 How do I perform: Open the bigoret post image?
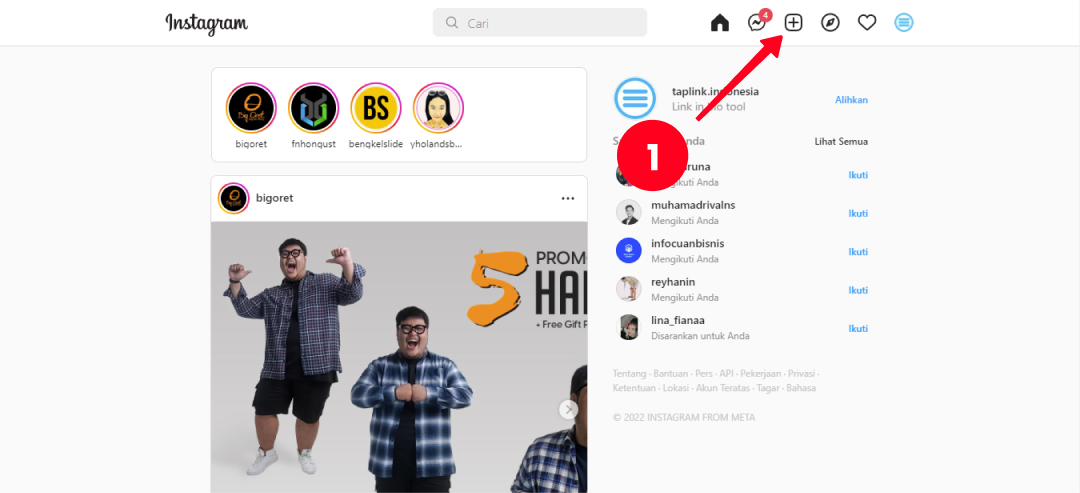click(x=399, y=357)
